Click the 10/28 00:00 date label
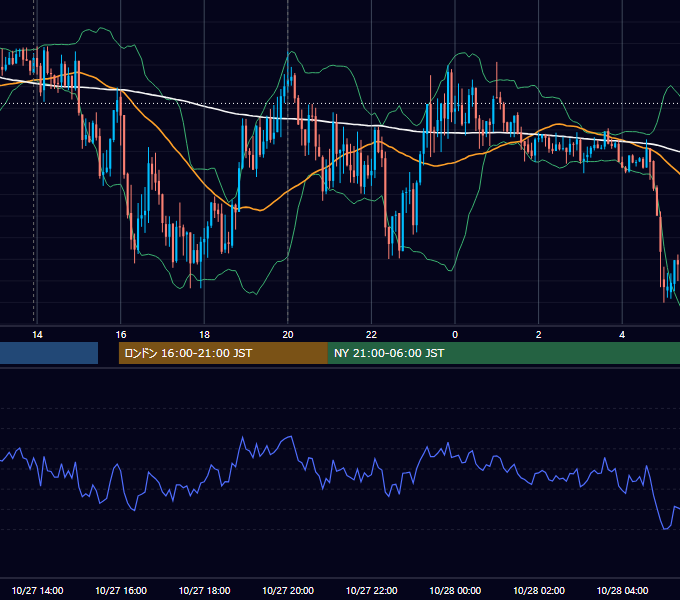Viewport: 680px width, 600px height. point(455,590)
